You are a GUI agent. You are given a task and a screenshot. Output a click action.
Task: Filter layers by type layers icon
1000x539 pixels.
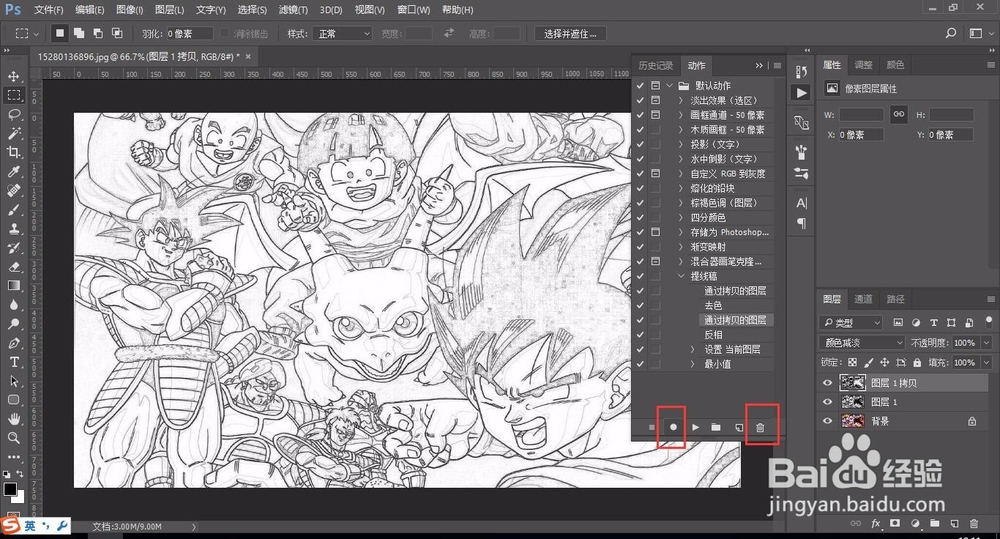coord(934,323)
